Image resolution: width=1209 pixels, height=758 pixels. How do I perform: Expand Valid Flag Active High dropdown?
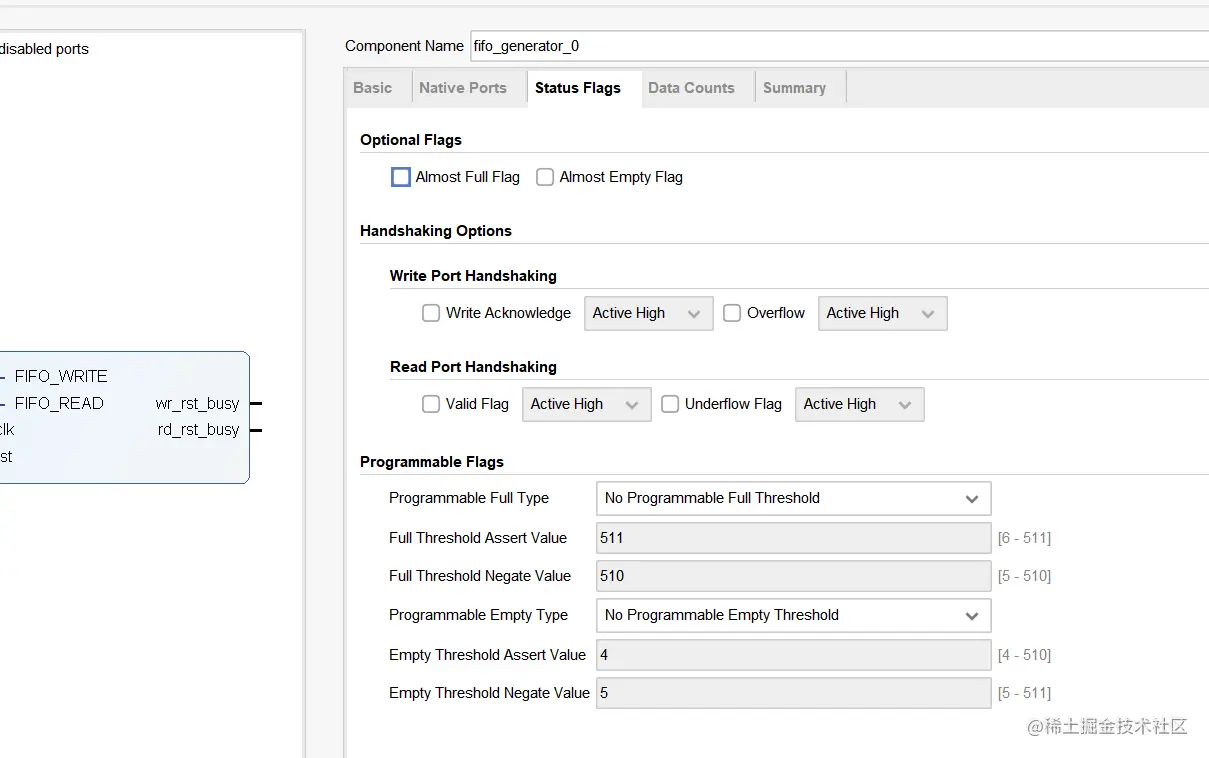tap(586, 404)
